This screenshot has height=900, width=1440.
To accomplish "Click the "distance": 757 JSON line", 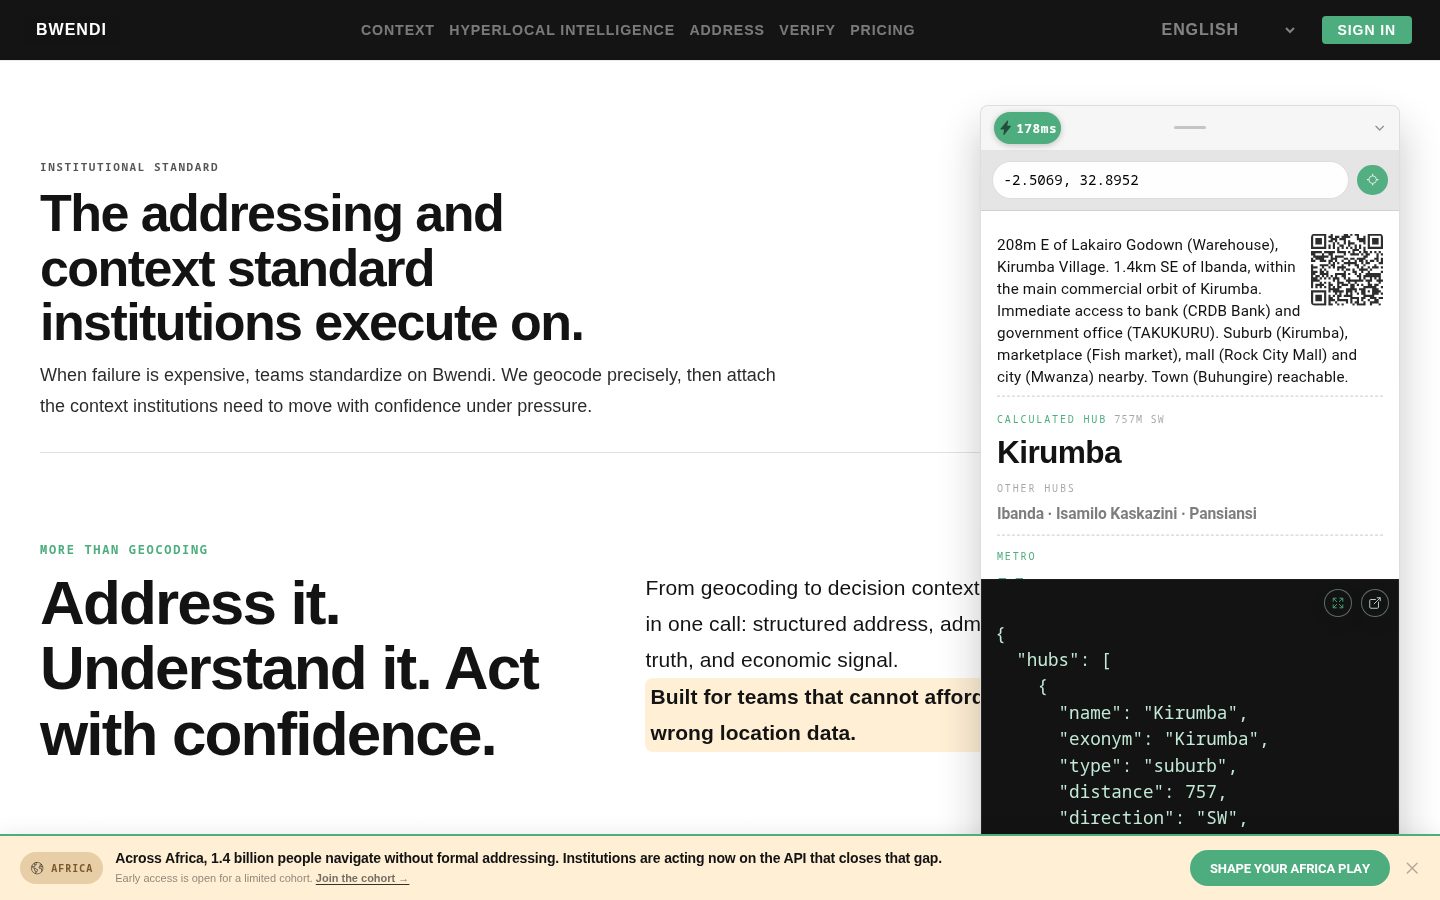I will pyautogui.click(x=1142, y=792).
